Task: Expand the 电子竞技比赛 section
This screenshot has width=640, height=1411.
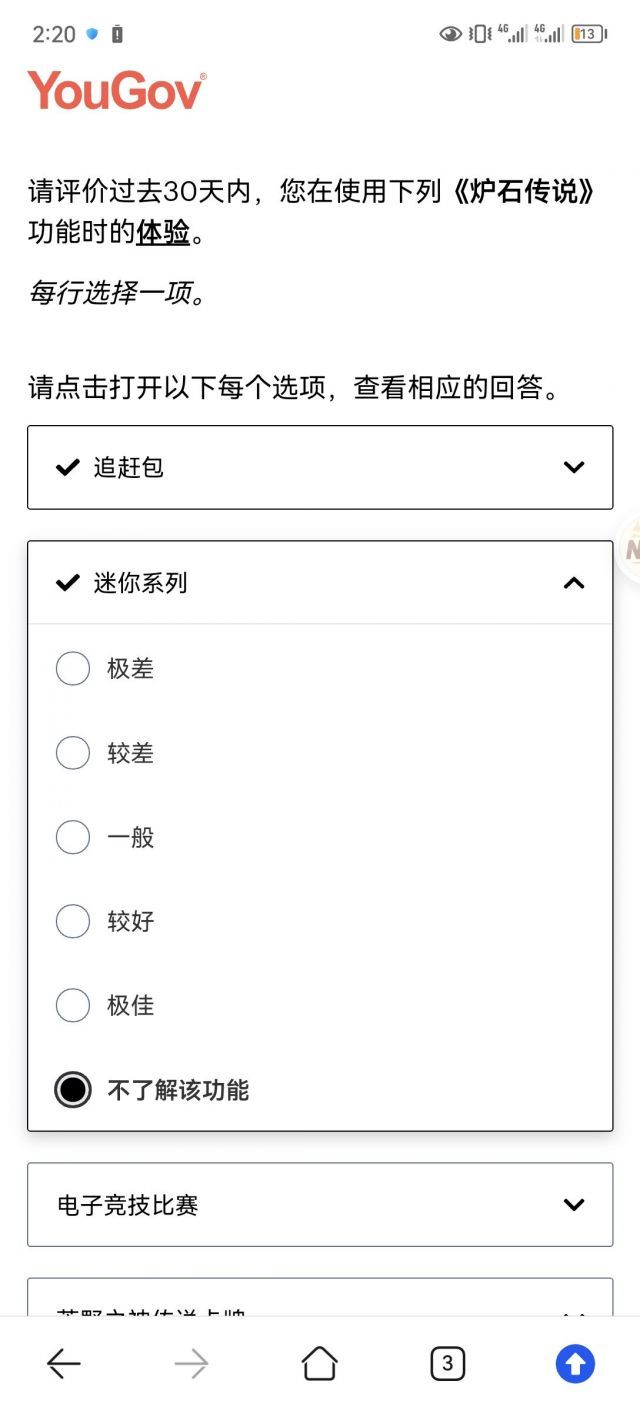Action: pyautogui.click(x=320, y=1205)
